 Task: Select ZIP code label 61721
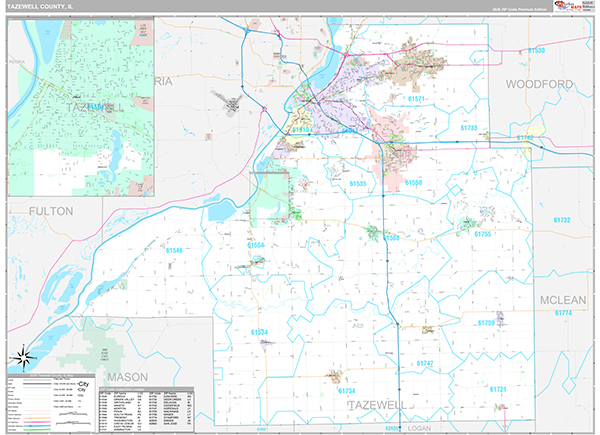498,389
